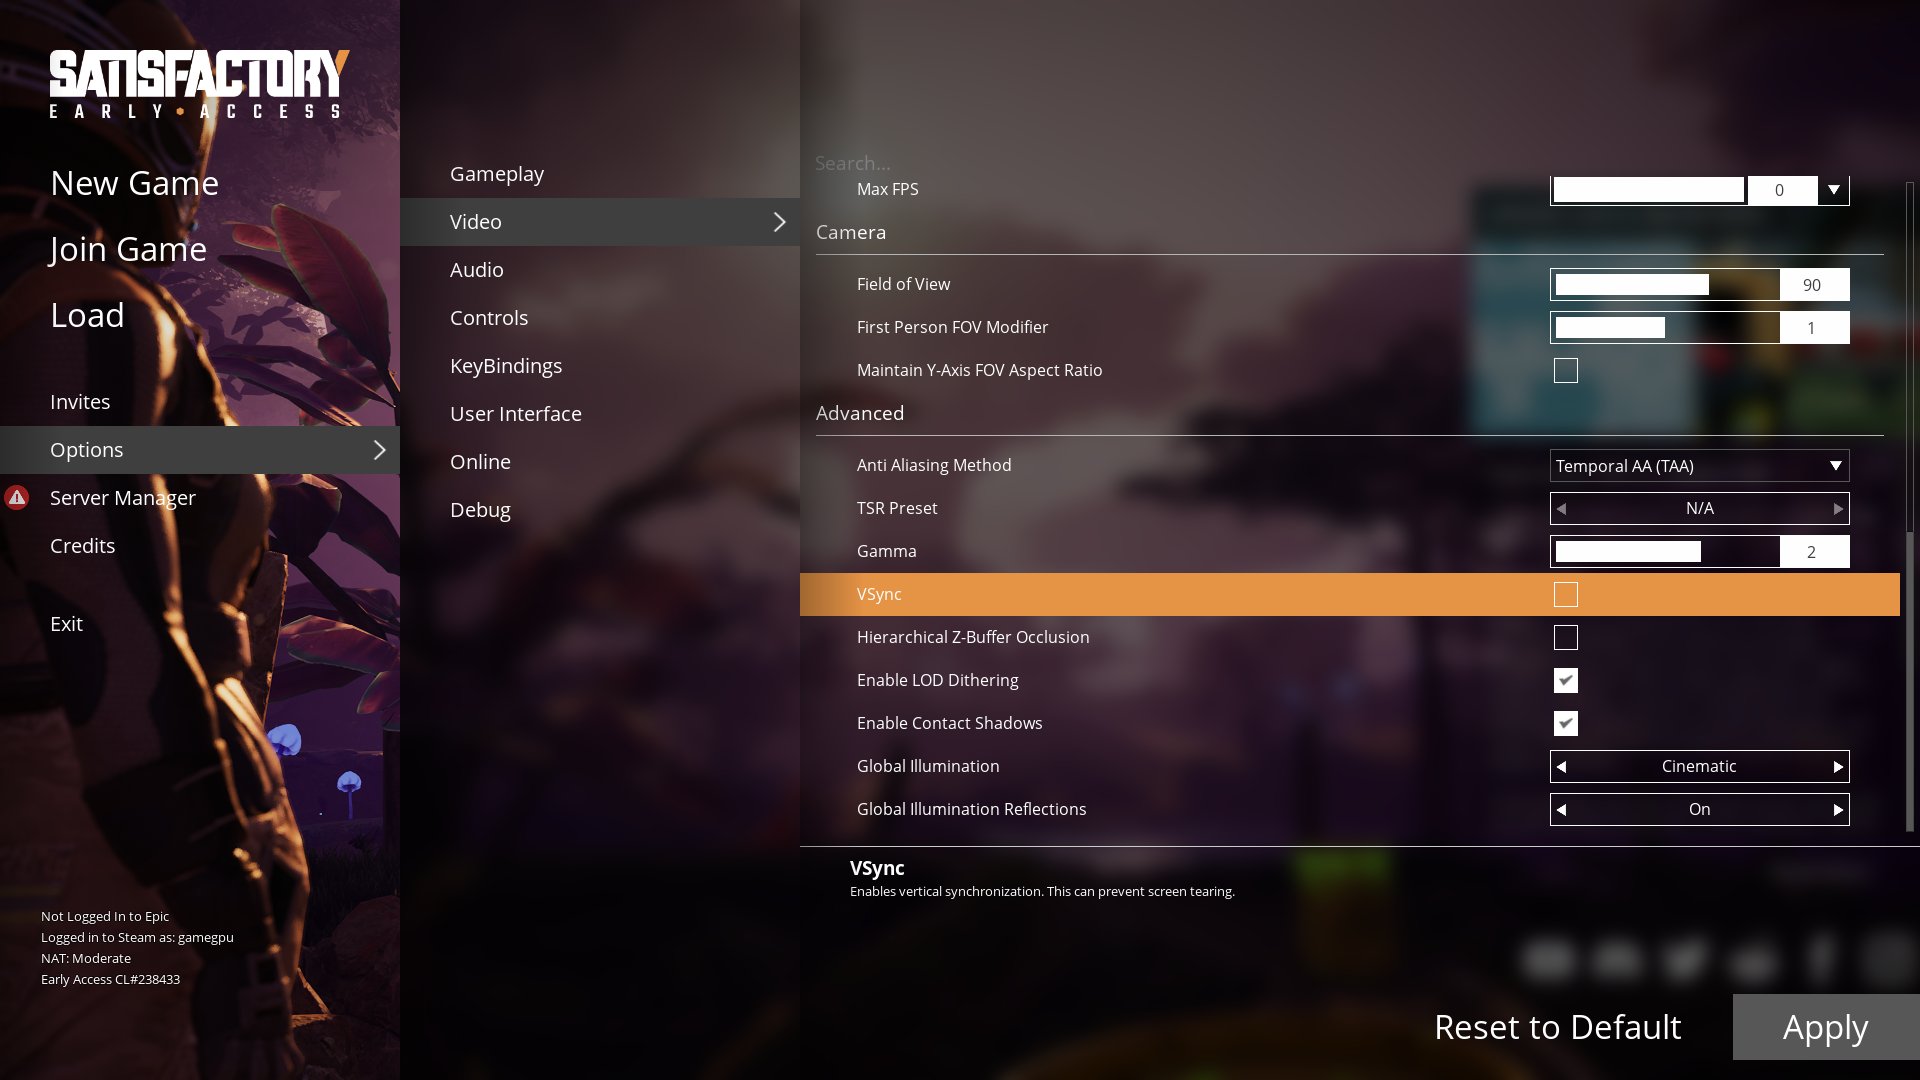
Task: Click 'Logged in to Steam as: gamegpu' text
Action: tap(137, 938)
